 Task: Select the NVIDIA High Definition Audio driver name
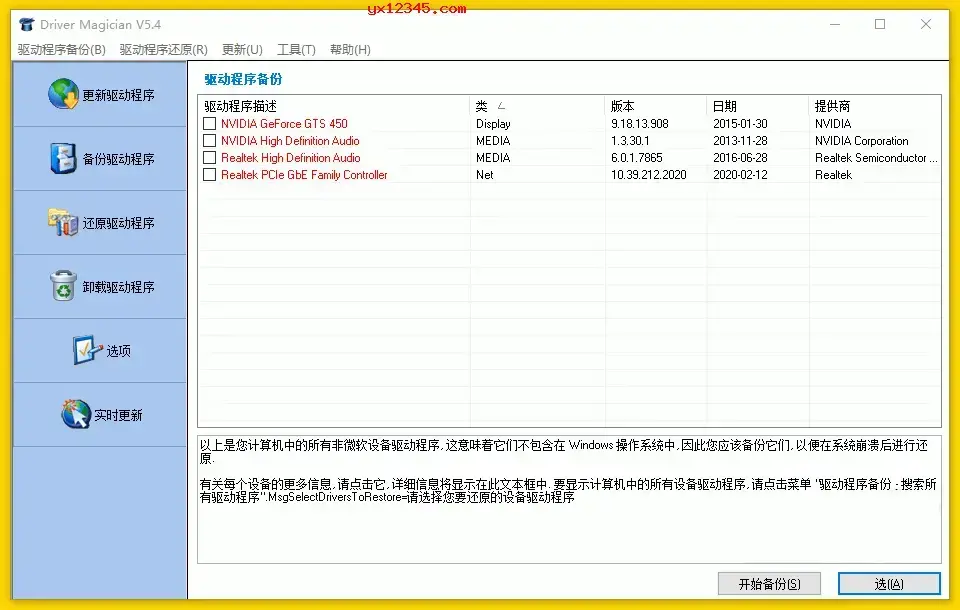(290, 141)
